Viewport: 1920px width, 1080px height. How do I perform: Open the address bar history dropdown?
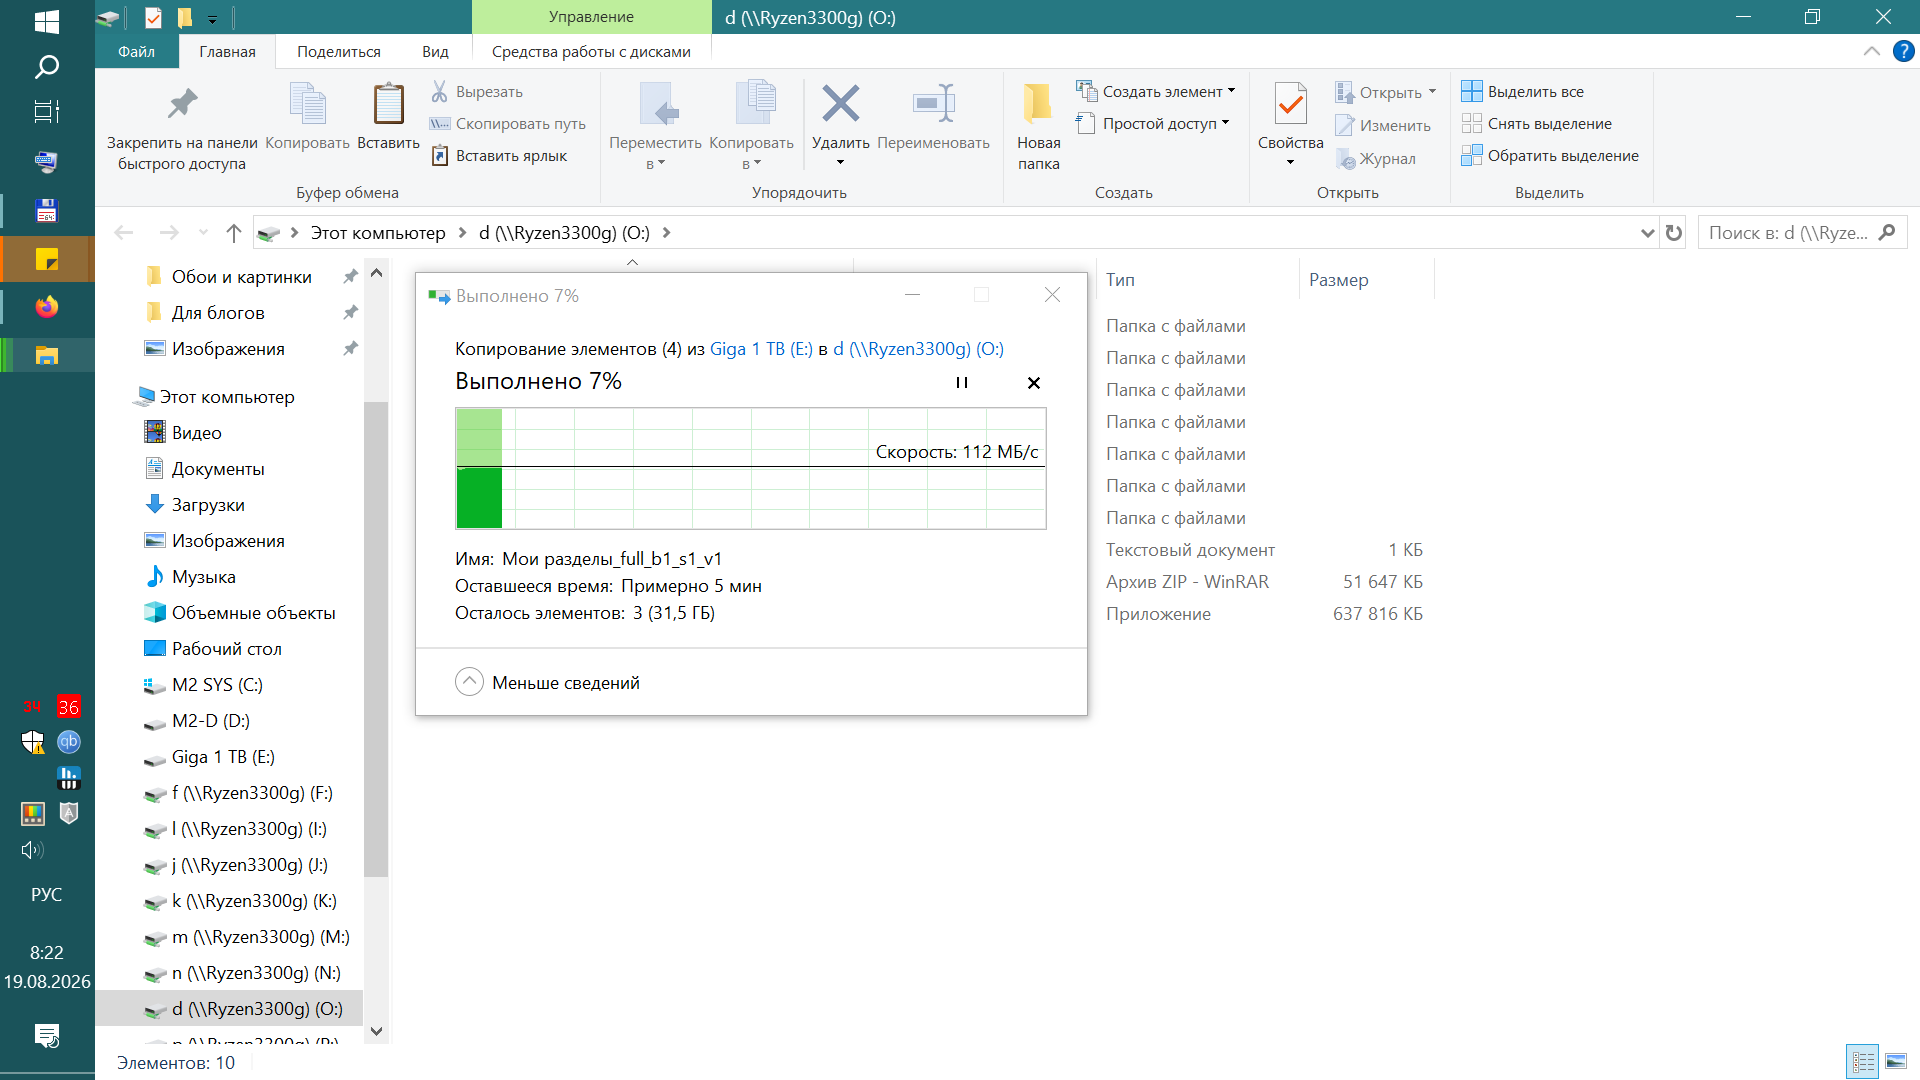click(x=1647, y=233)
